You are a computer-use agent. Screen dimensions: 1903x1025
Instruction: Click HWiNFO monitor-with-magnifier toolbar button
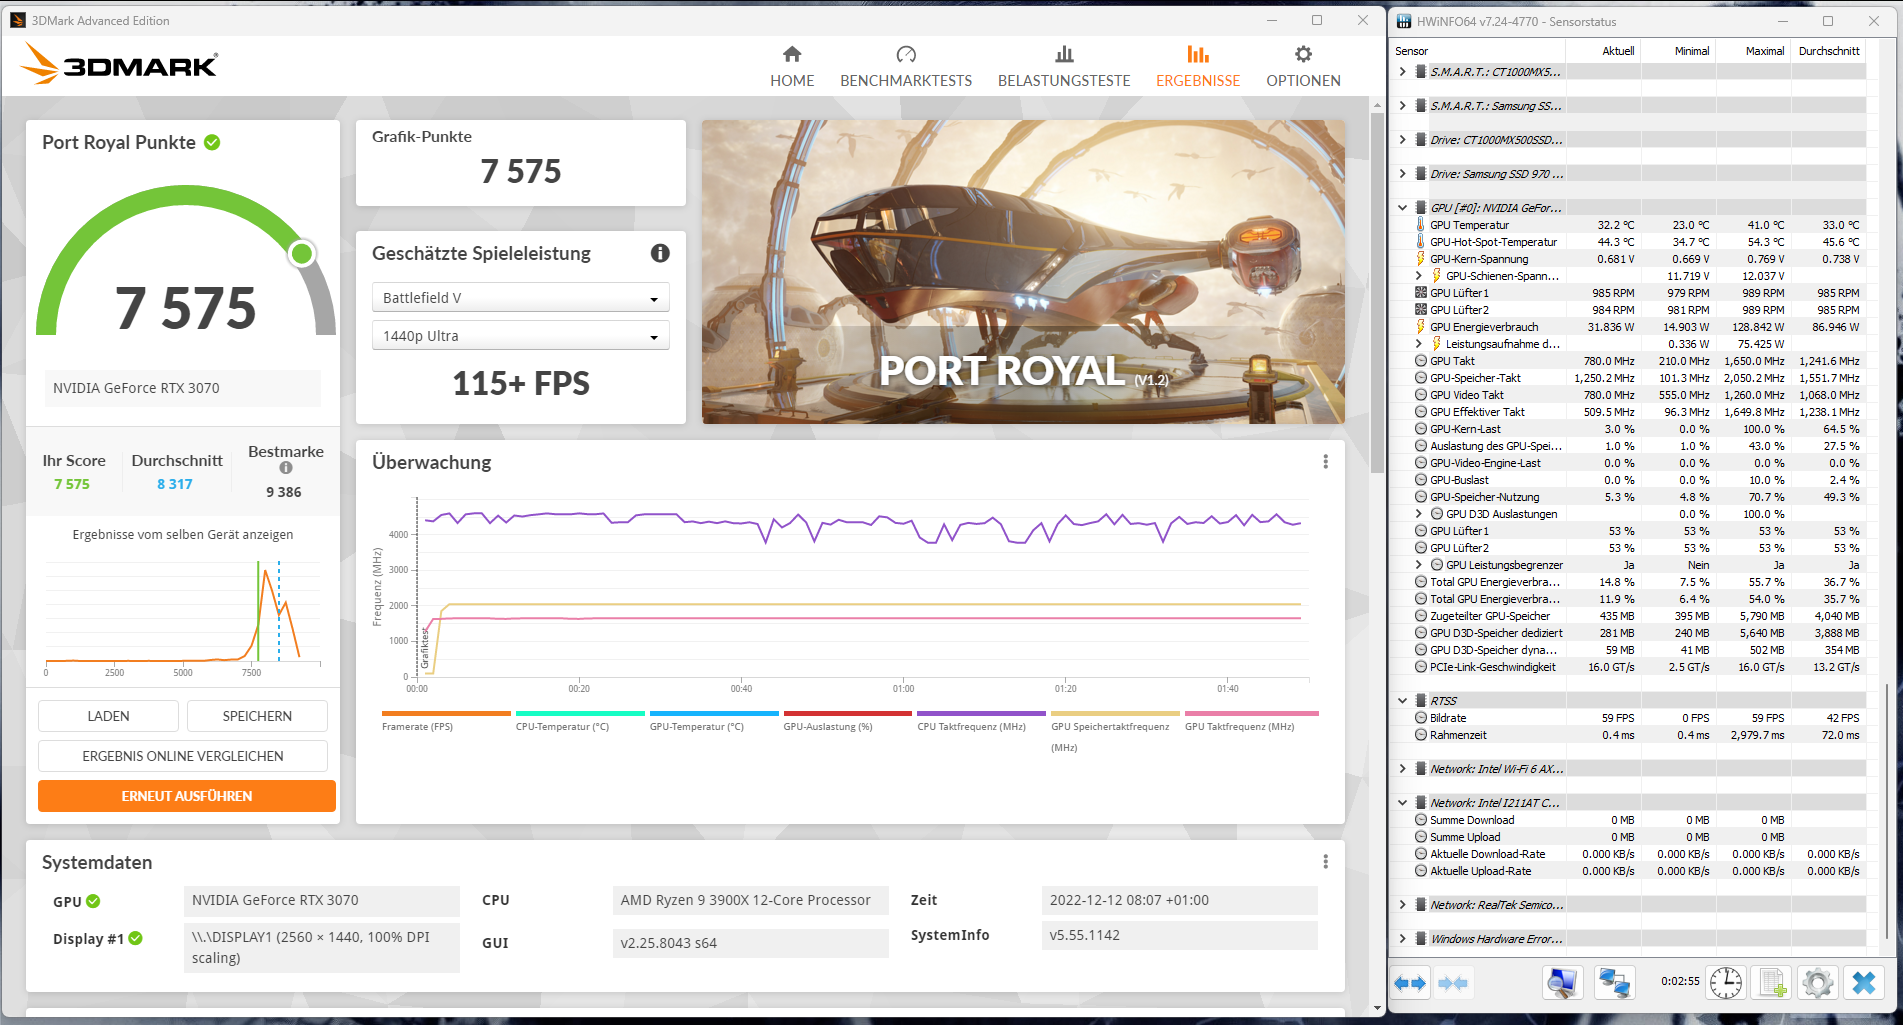[1561, 983]
